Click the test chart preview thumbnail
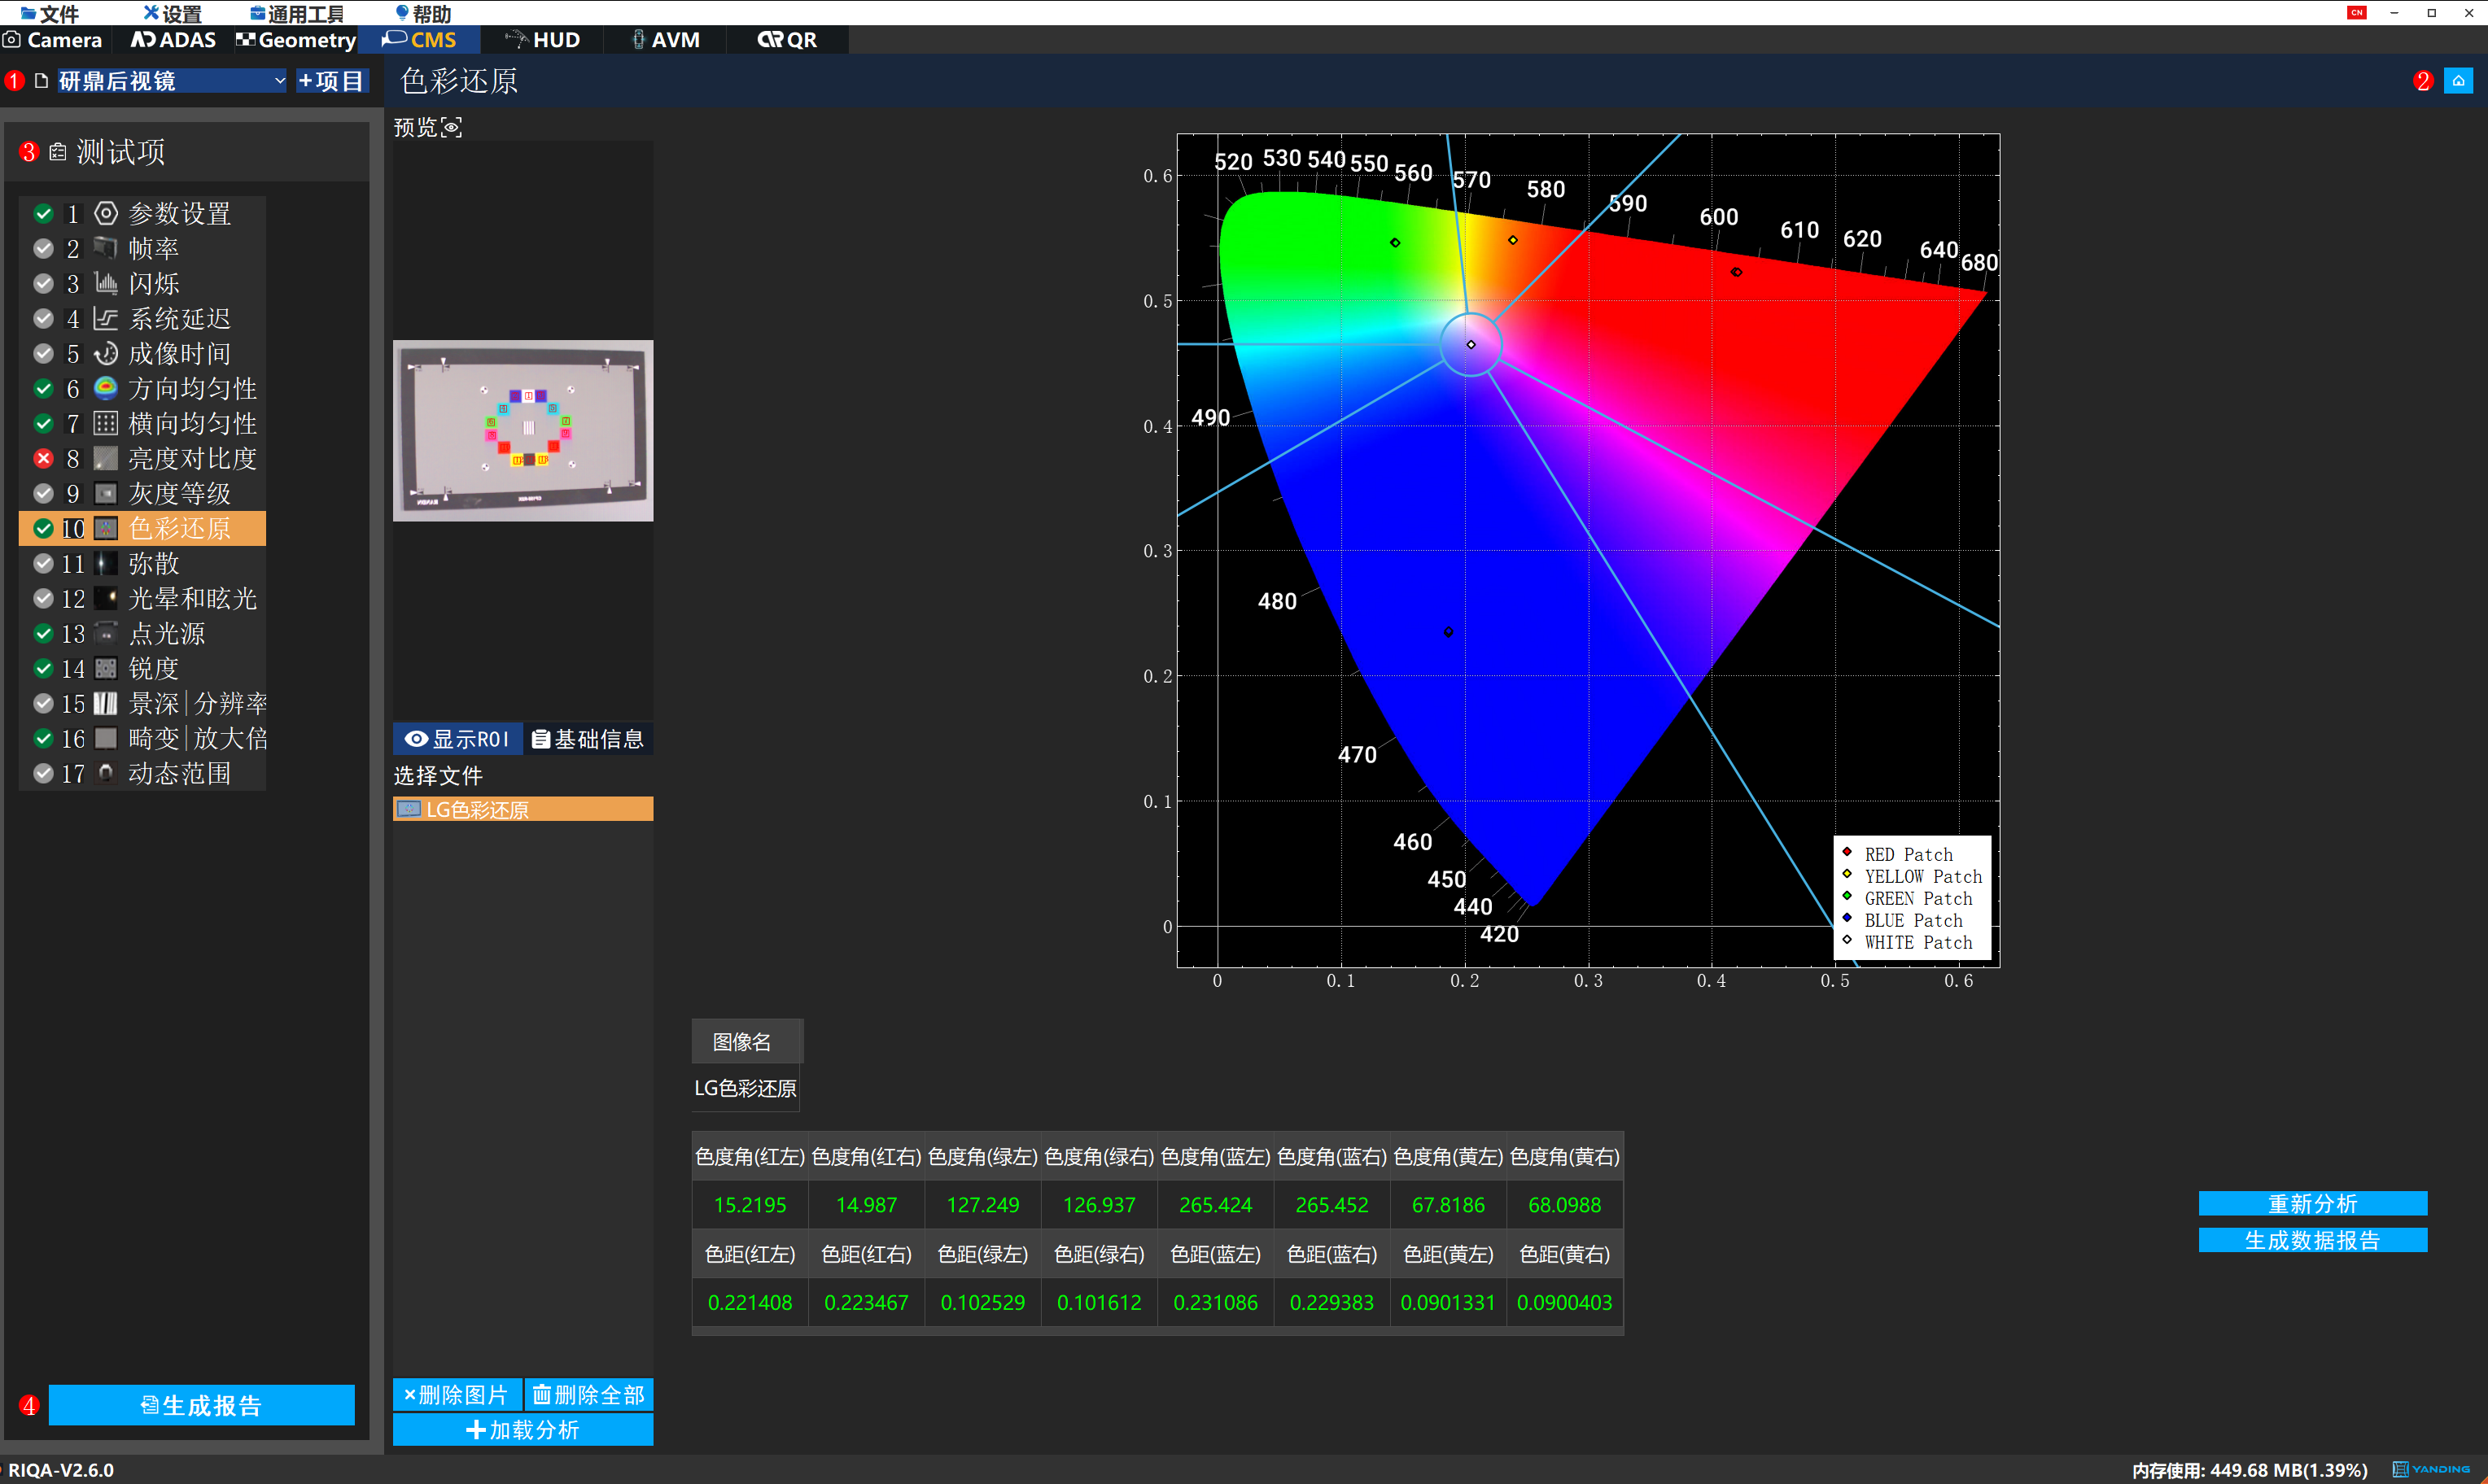Image resolution: width=2488 pixels, height=1484 pixels. click(523, 431)
